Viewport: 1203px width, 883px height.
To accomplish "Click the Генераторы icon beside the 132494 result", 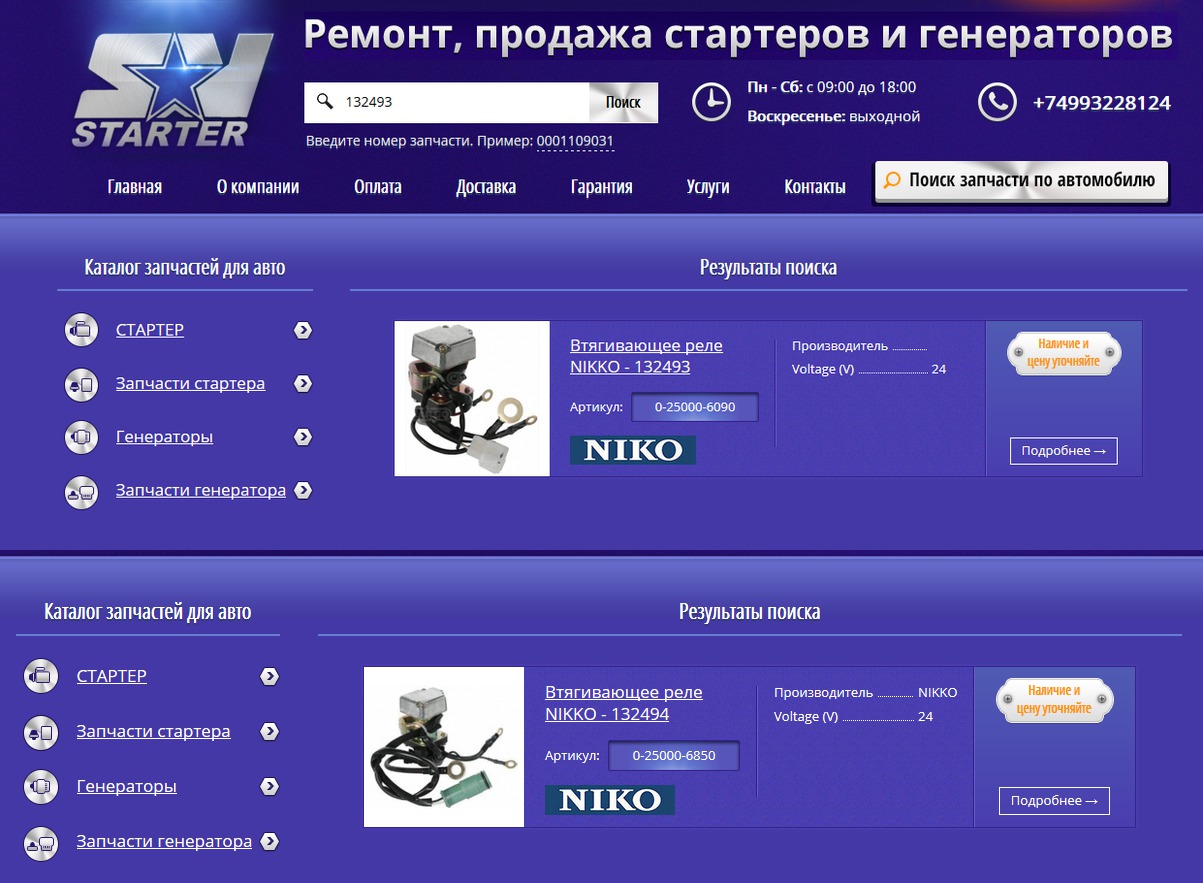I will tap(41, 787).
